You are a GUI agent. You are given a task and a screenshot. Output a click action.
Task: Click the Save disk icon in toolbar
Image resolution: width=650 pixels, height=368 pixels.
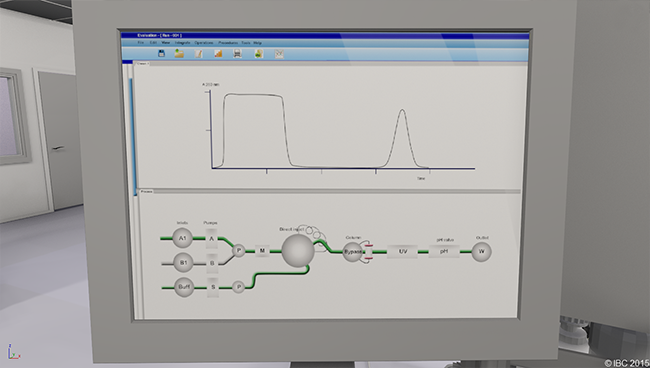click(162, 53)
